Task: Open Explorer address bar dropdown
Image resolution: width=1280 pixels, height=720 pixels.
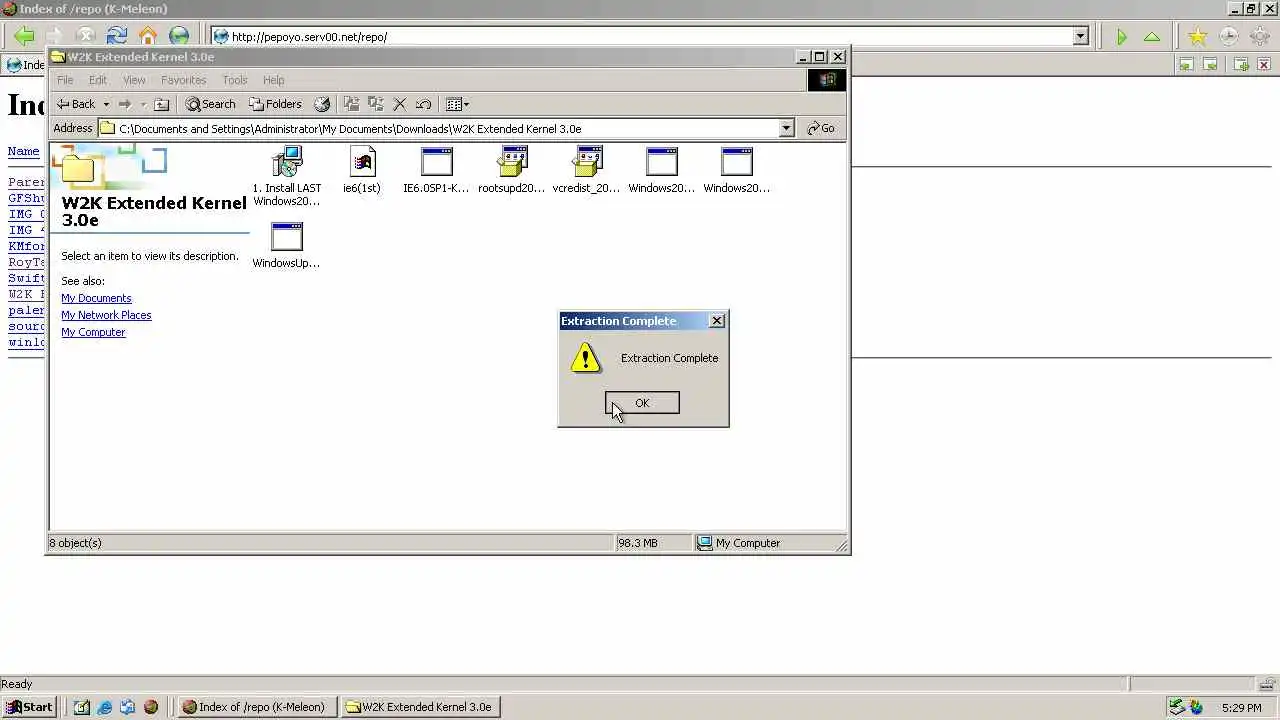Action: (786, 128)
